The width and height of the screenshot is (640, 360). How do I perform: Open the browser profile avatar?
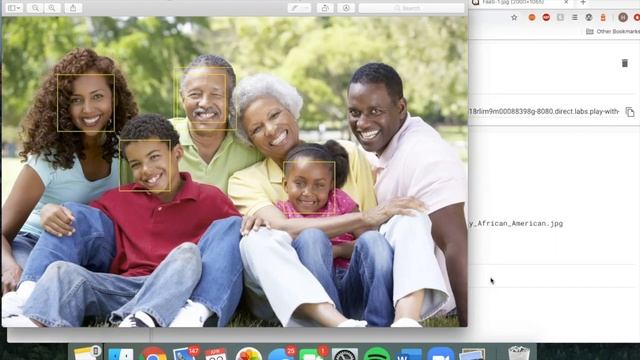pos(623,17)
